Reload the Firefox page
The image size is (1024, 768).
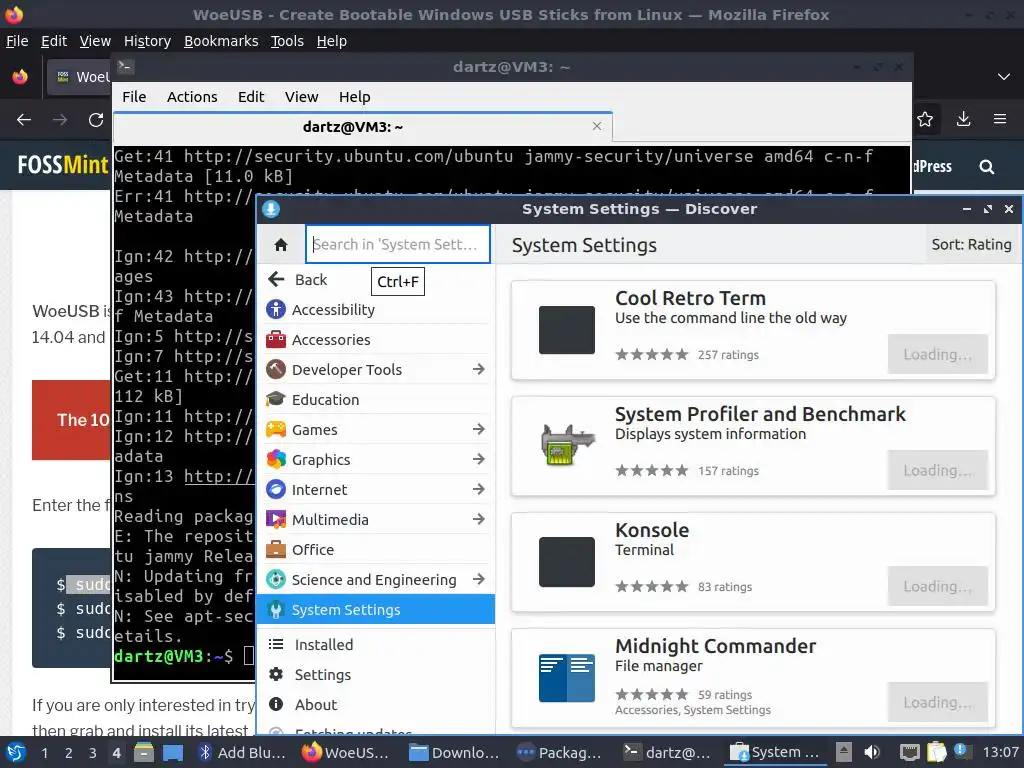pos(96,120)
